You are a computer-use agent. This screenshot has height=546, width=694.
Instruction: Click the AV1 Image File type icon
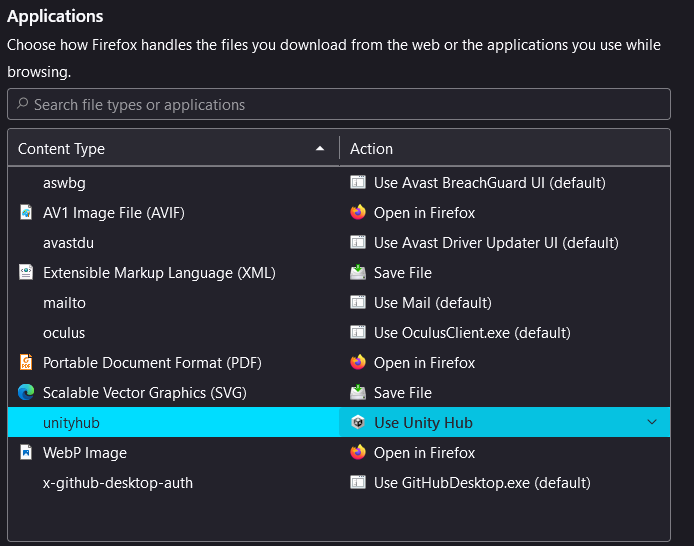click(x=26, y=213)
